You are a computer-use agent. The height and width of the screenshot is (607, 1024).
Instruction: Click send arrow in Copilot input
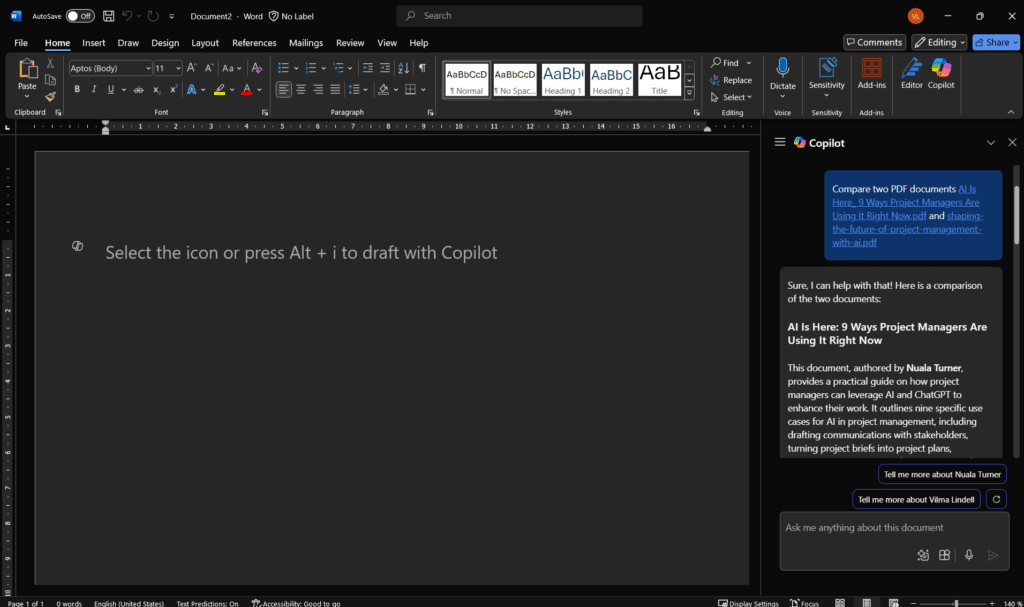tap(993, 555)
